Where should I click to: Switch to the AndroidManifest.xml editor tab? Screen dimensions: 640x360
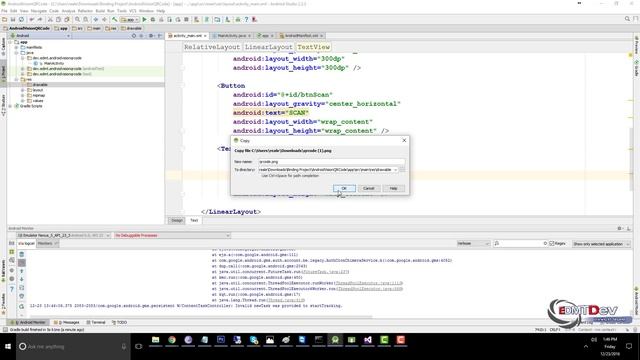[301, 36]
